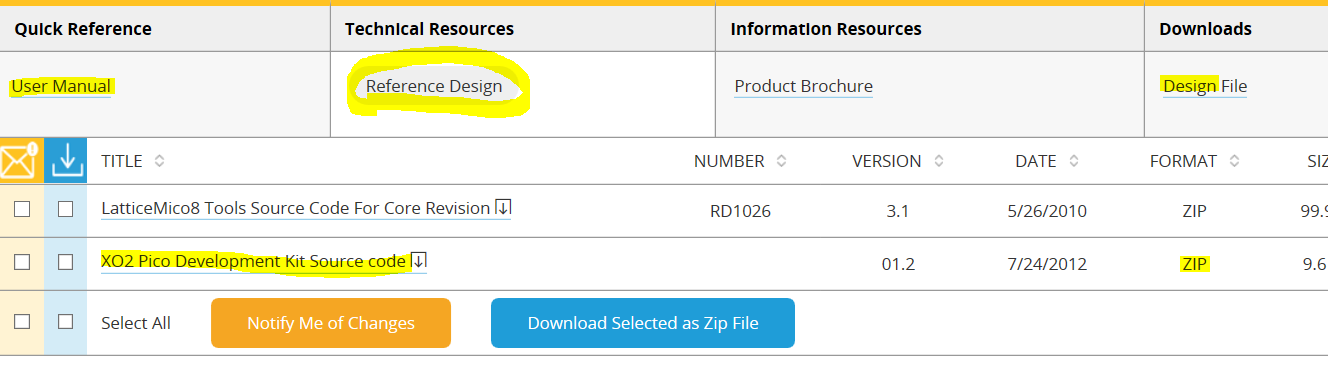Tick the Select All notify checkbox
Viewport: 1328px width, 388px height.
[22, 322]
